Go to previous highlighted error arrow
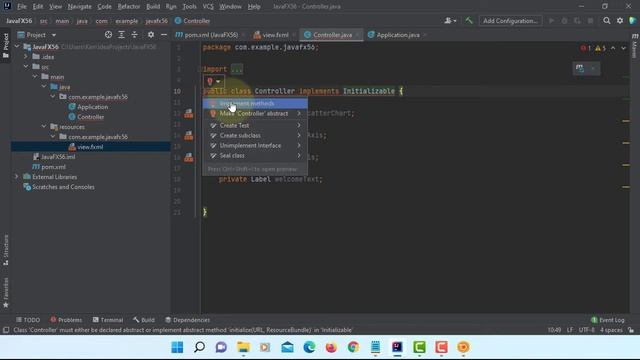The width and height of the screenshot is (640, 360). (x=613, y=48)
